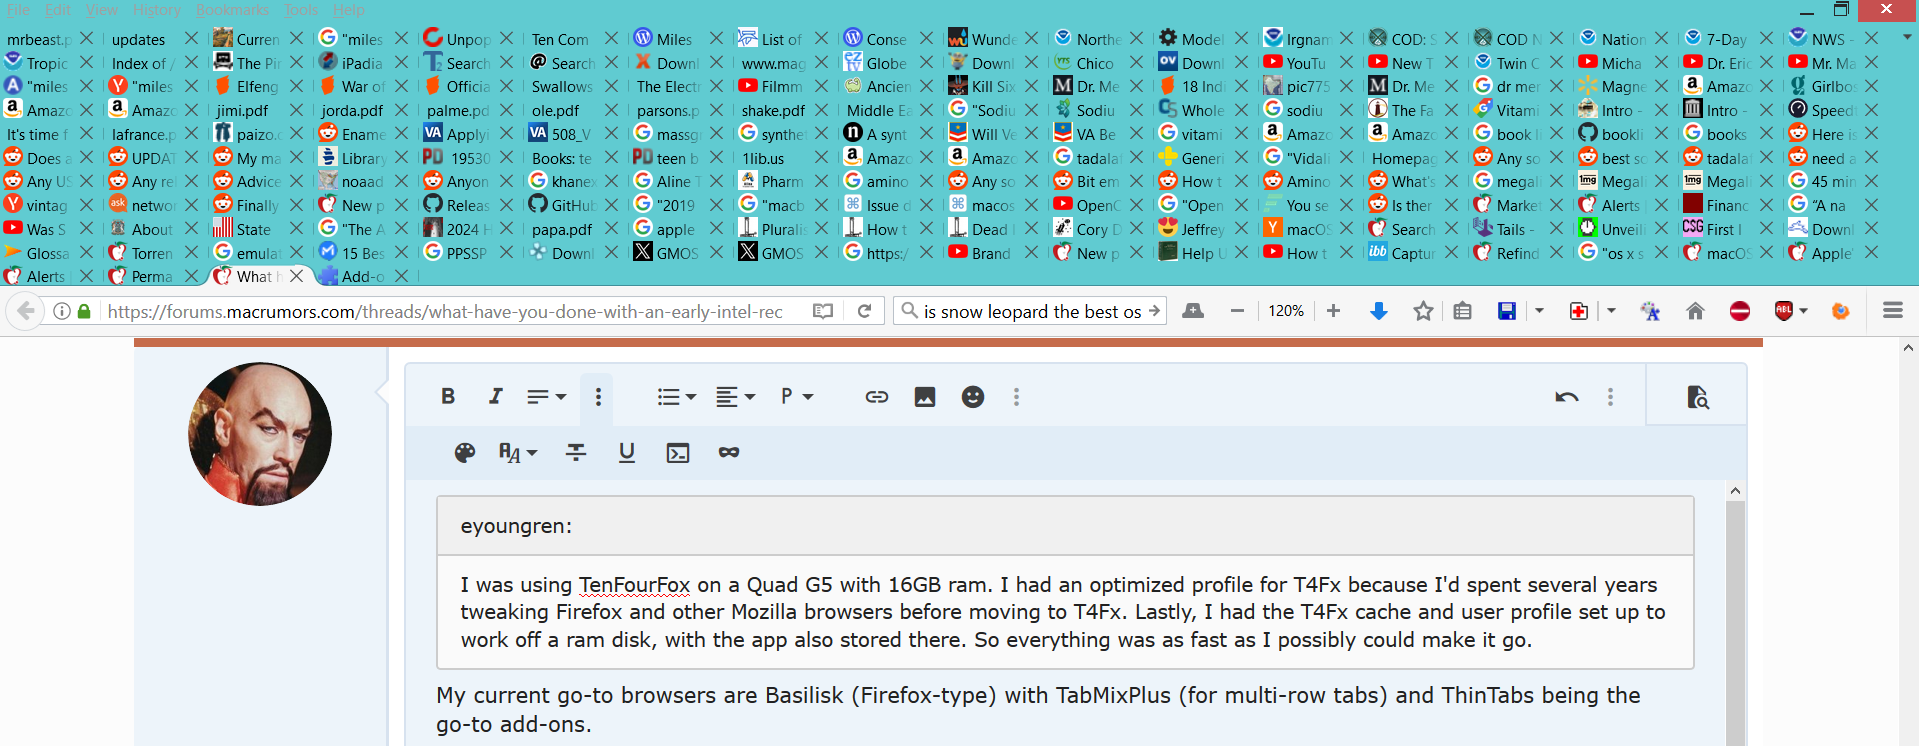Open the browser hamburger menu
Screen dimensions: 1919x746
(1893, 311)
